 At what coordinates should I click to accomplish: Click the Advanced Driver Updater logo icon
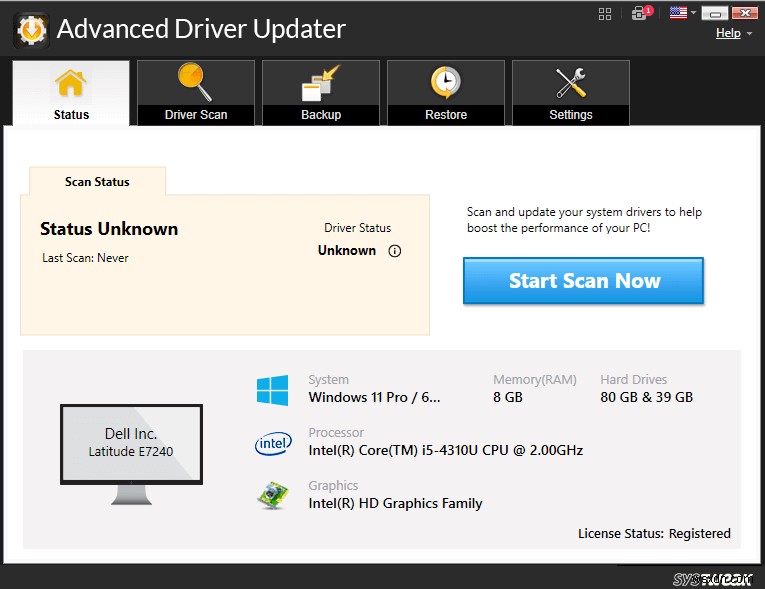(32, 30)
